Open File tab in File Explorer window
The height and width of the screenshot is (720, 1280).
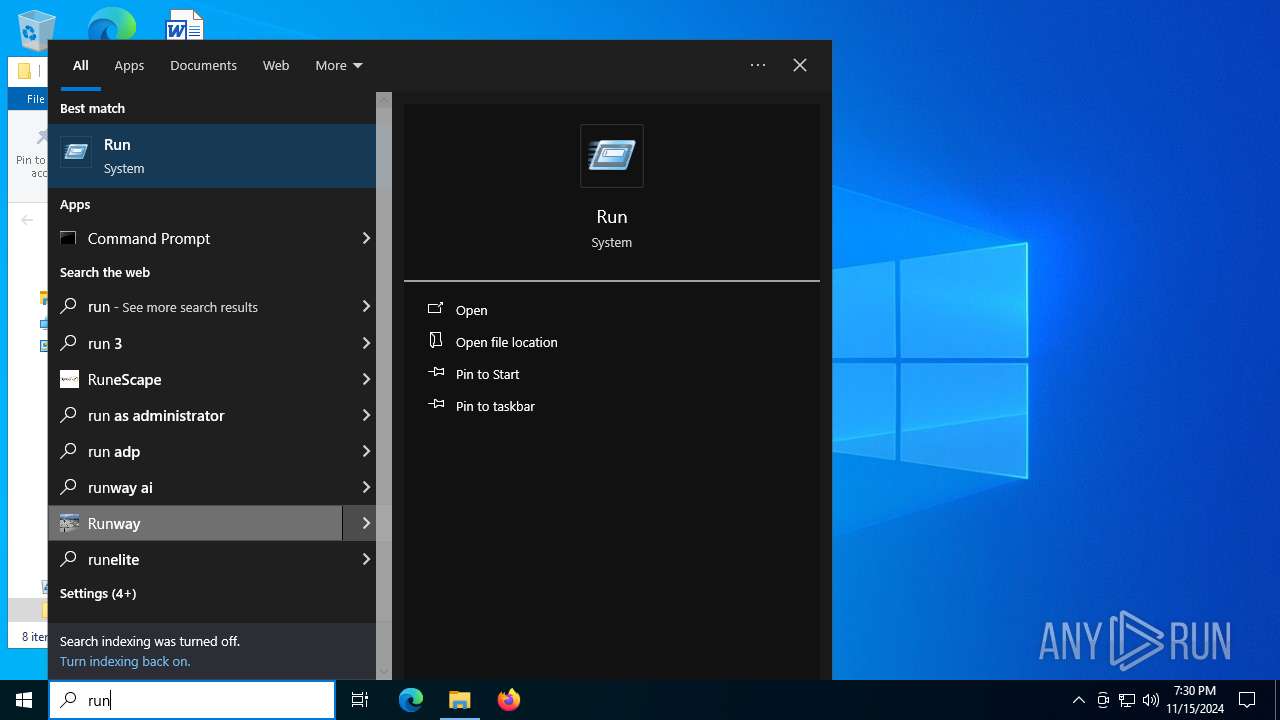35,99
